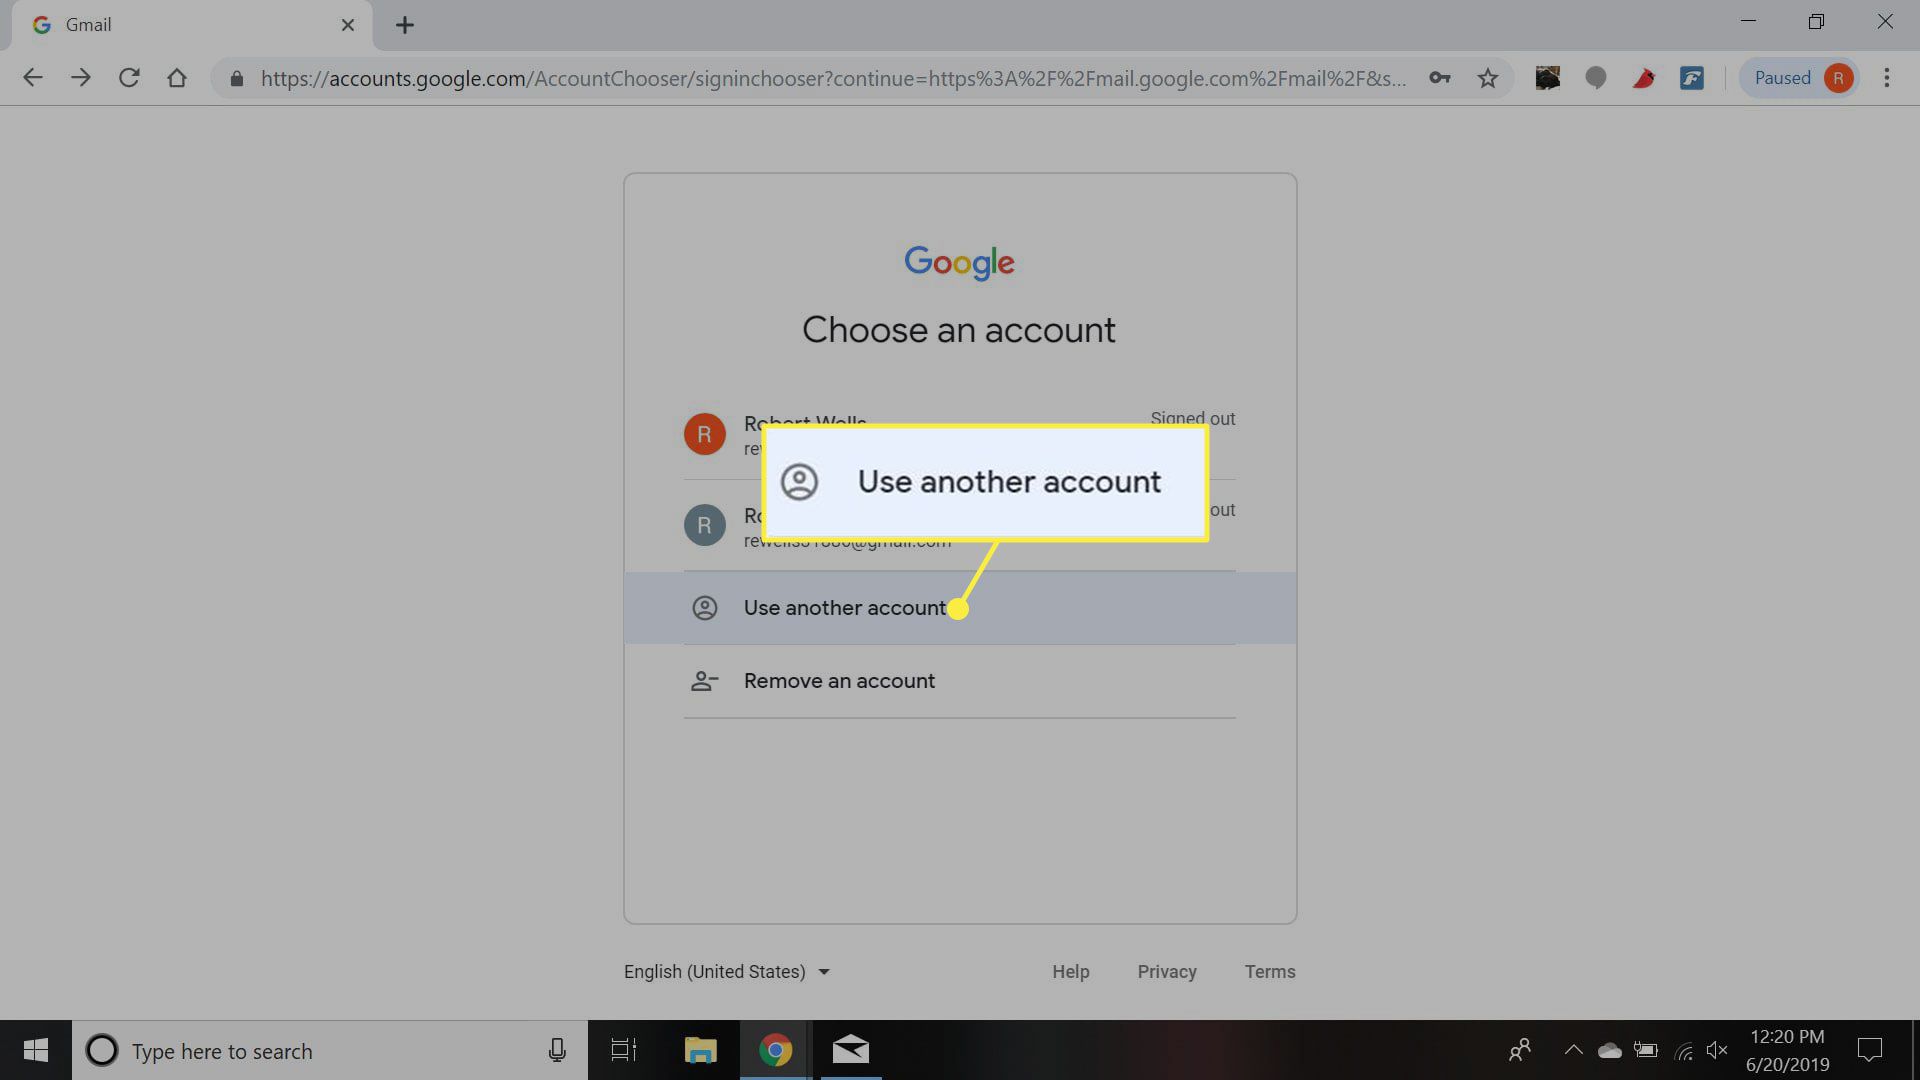Click the red bird extension icon
Image resolution: width=1920 pixels, height=1080 pixels.
1644,78
